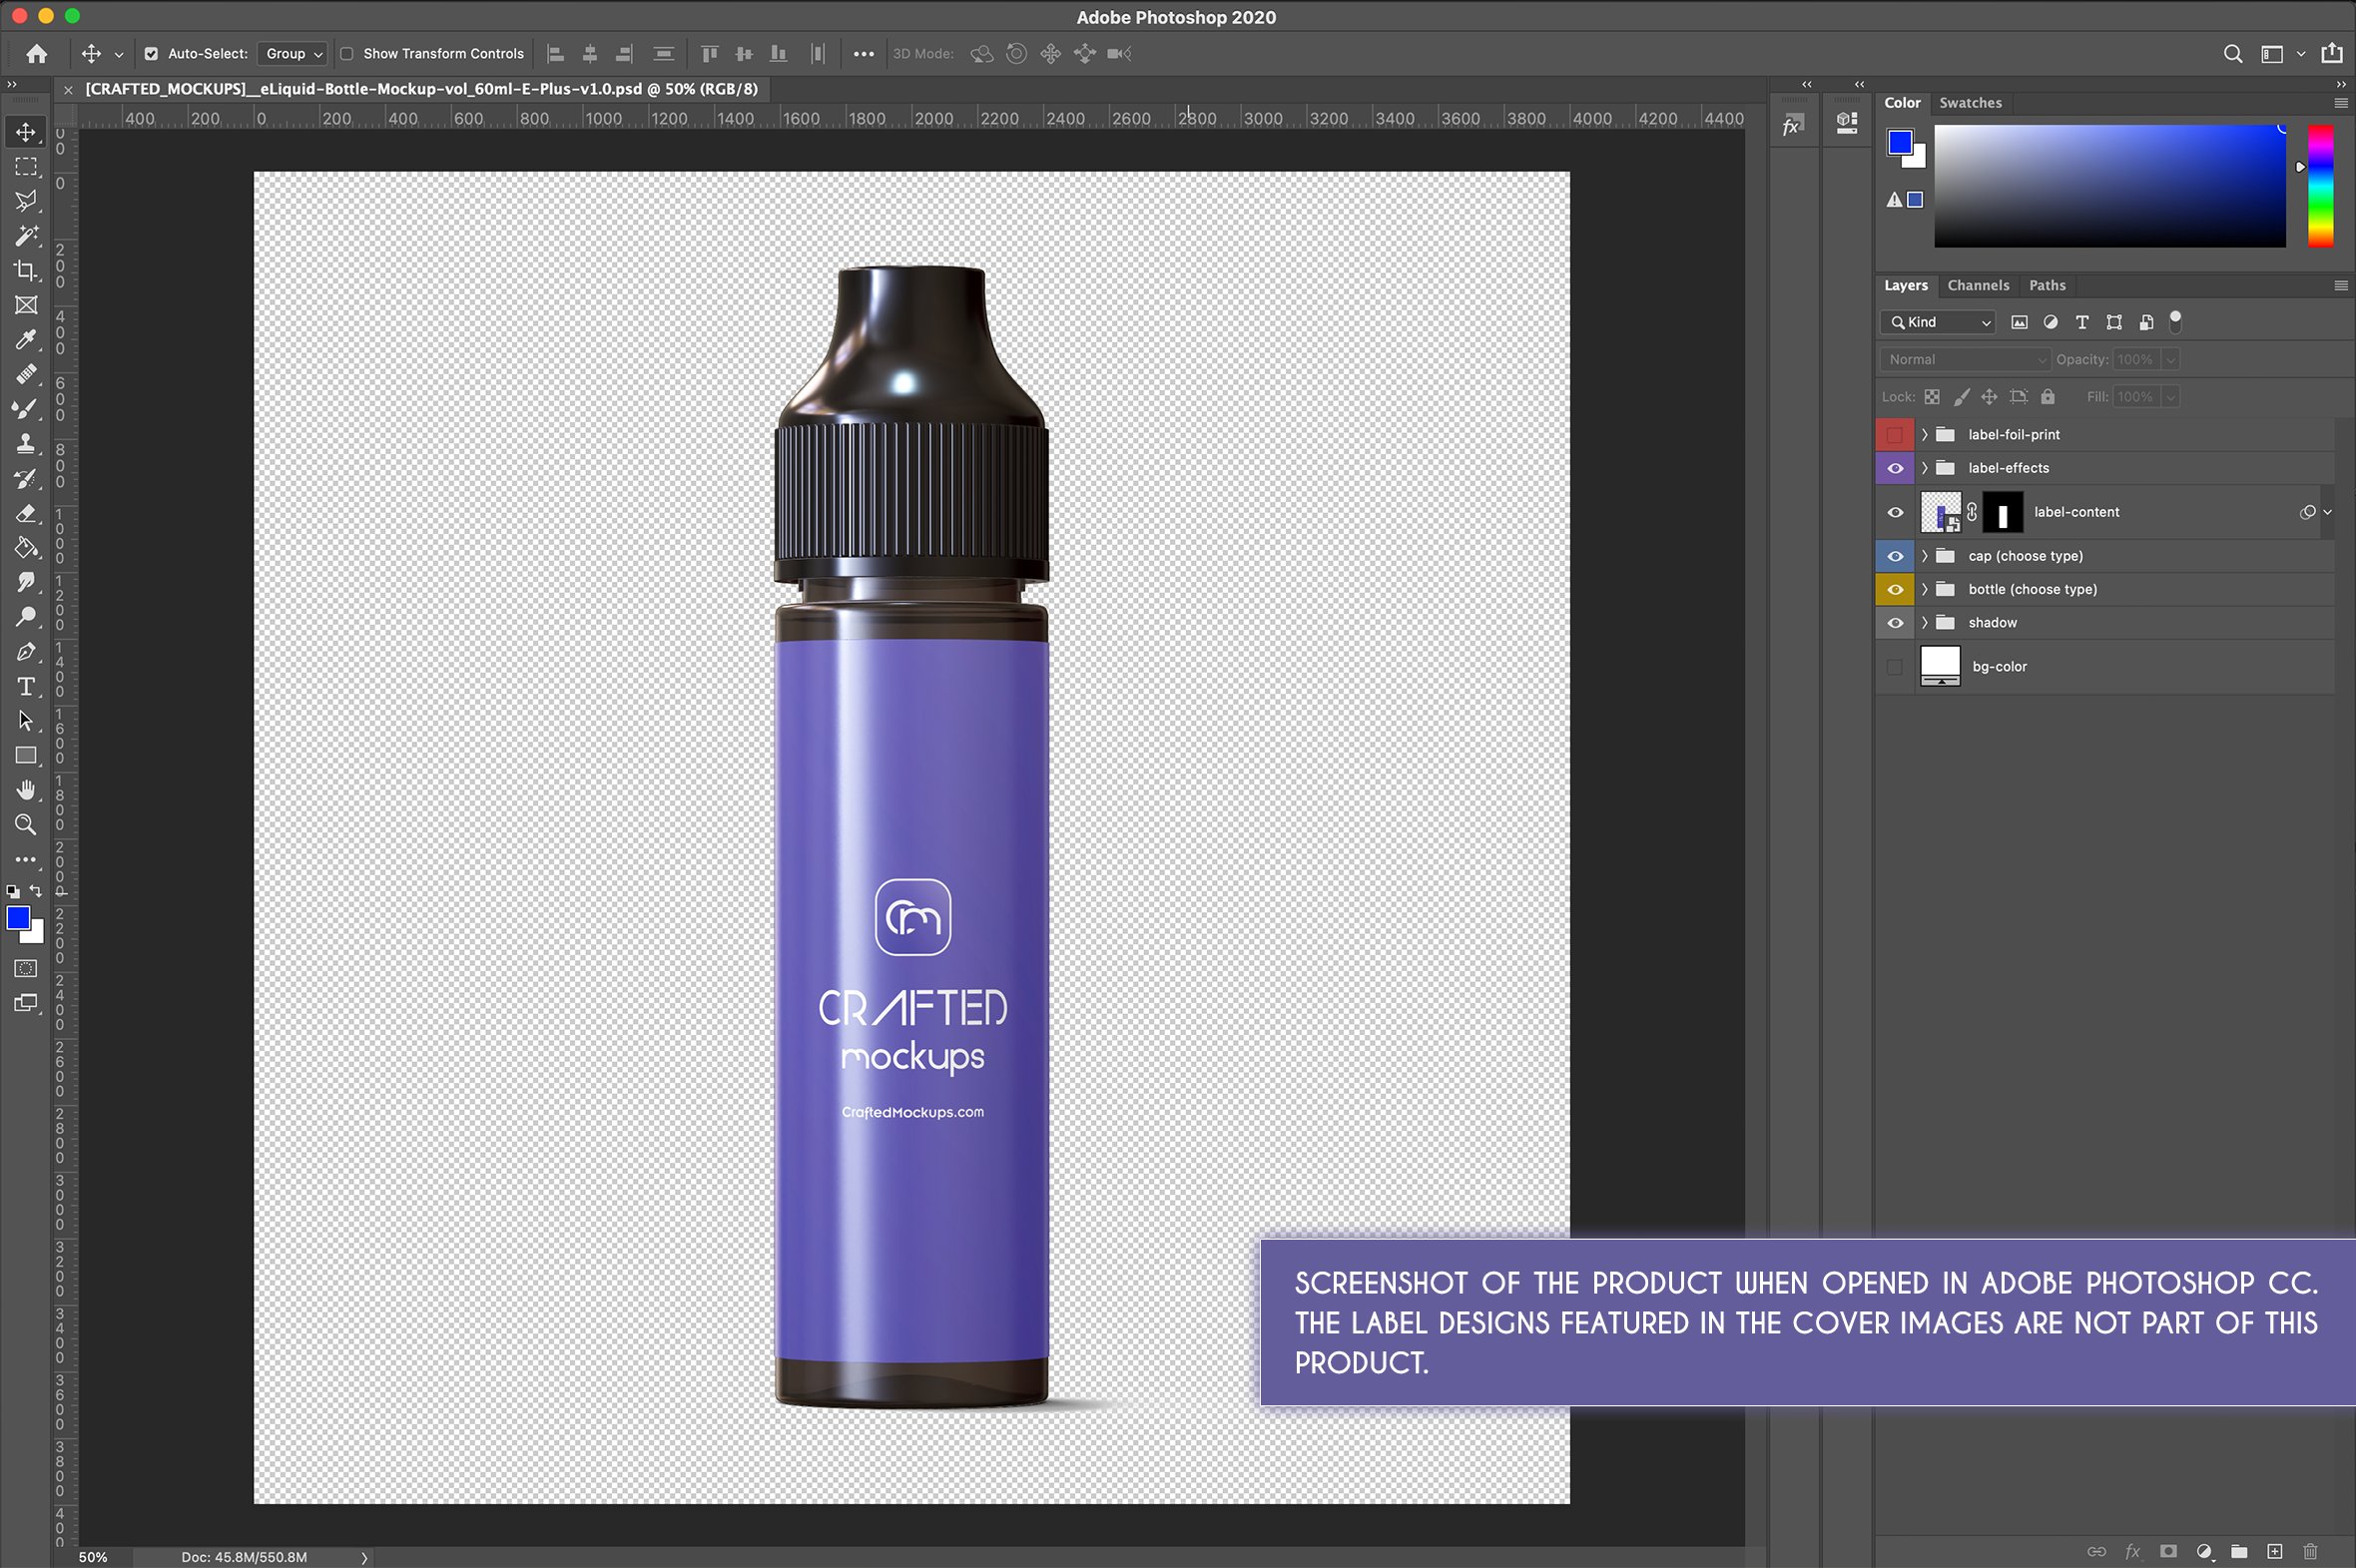
Task: Select the Horizontal Type tool
Action: tap(26, 686)
